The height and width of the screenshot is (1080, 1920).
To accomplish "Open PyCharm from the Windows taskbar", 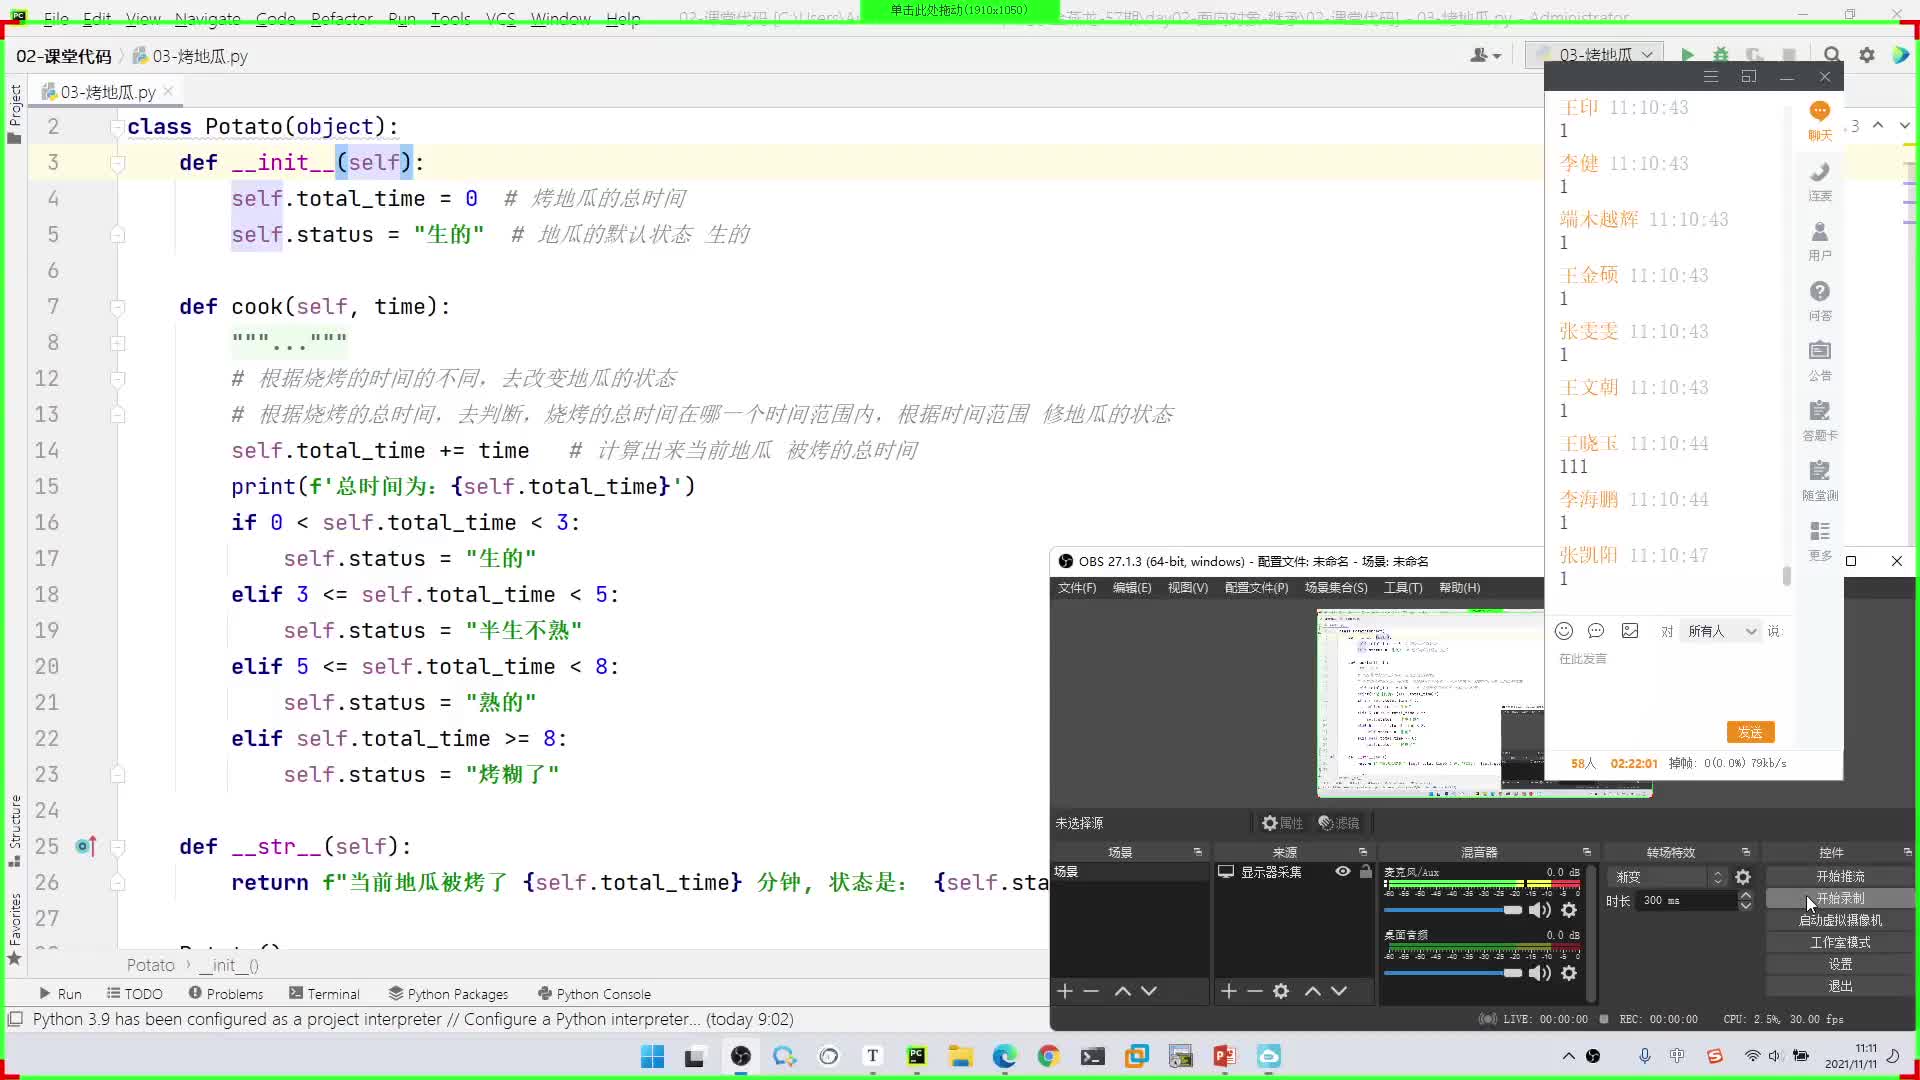I will point(916,1056).
